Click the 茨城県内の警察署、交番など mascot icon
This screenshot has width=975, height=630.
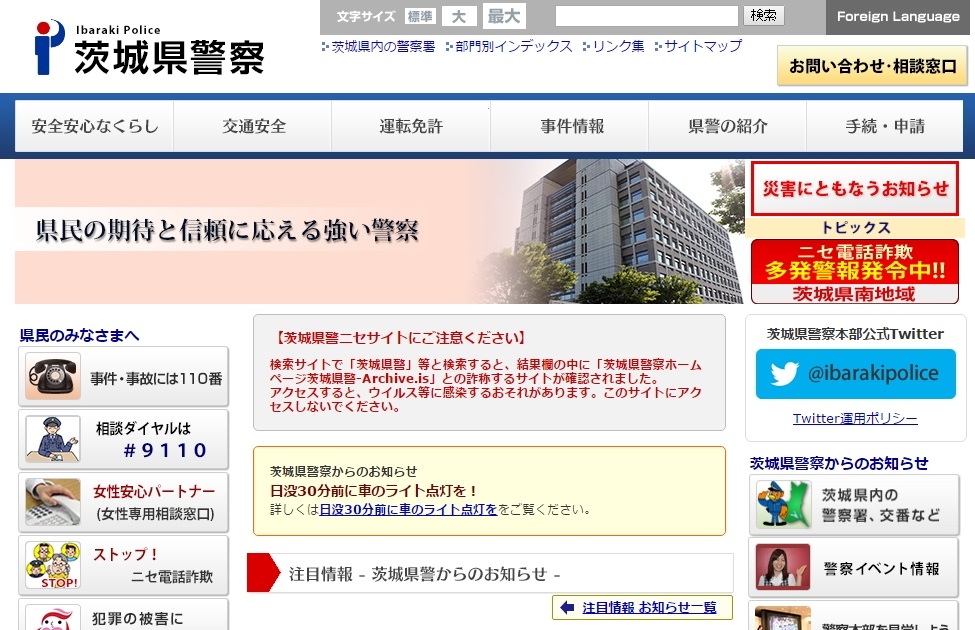coord(782,505)
